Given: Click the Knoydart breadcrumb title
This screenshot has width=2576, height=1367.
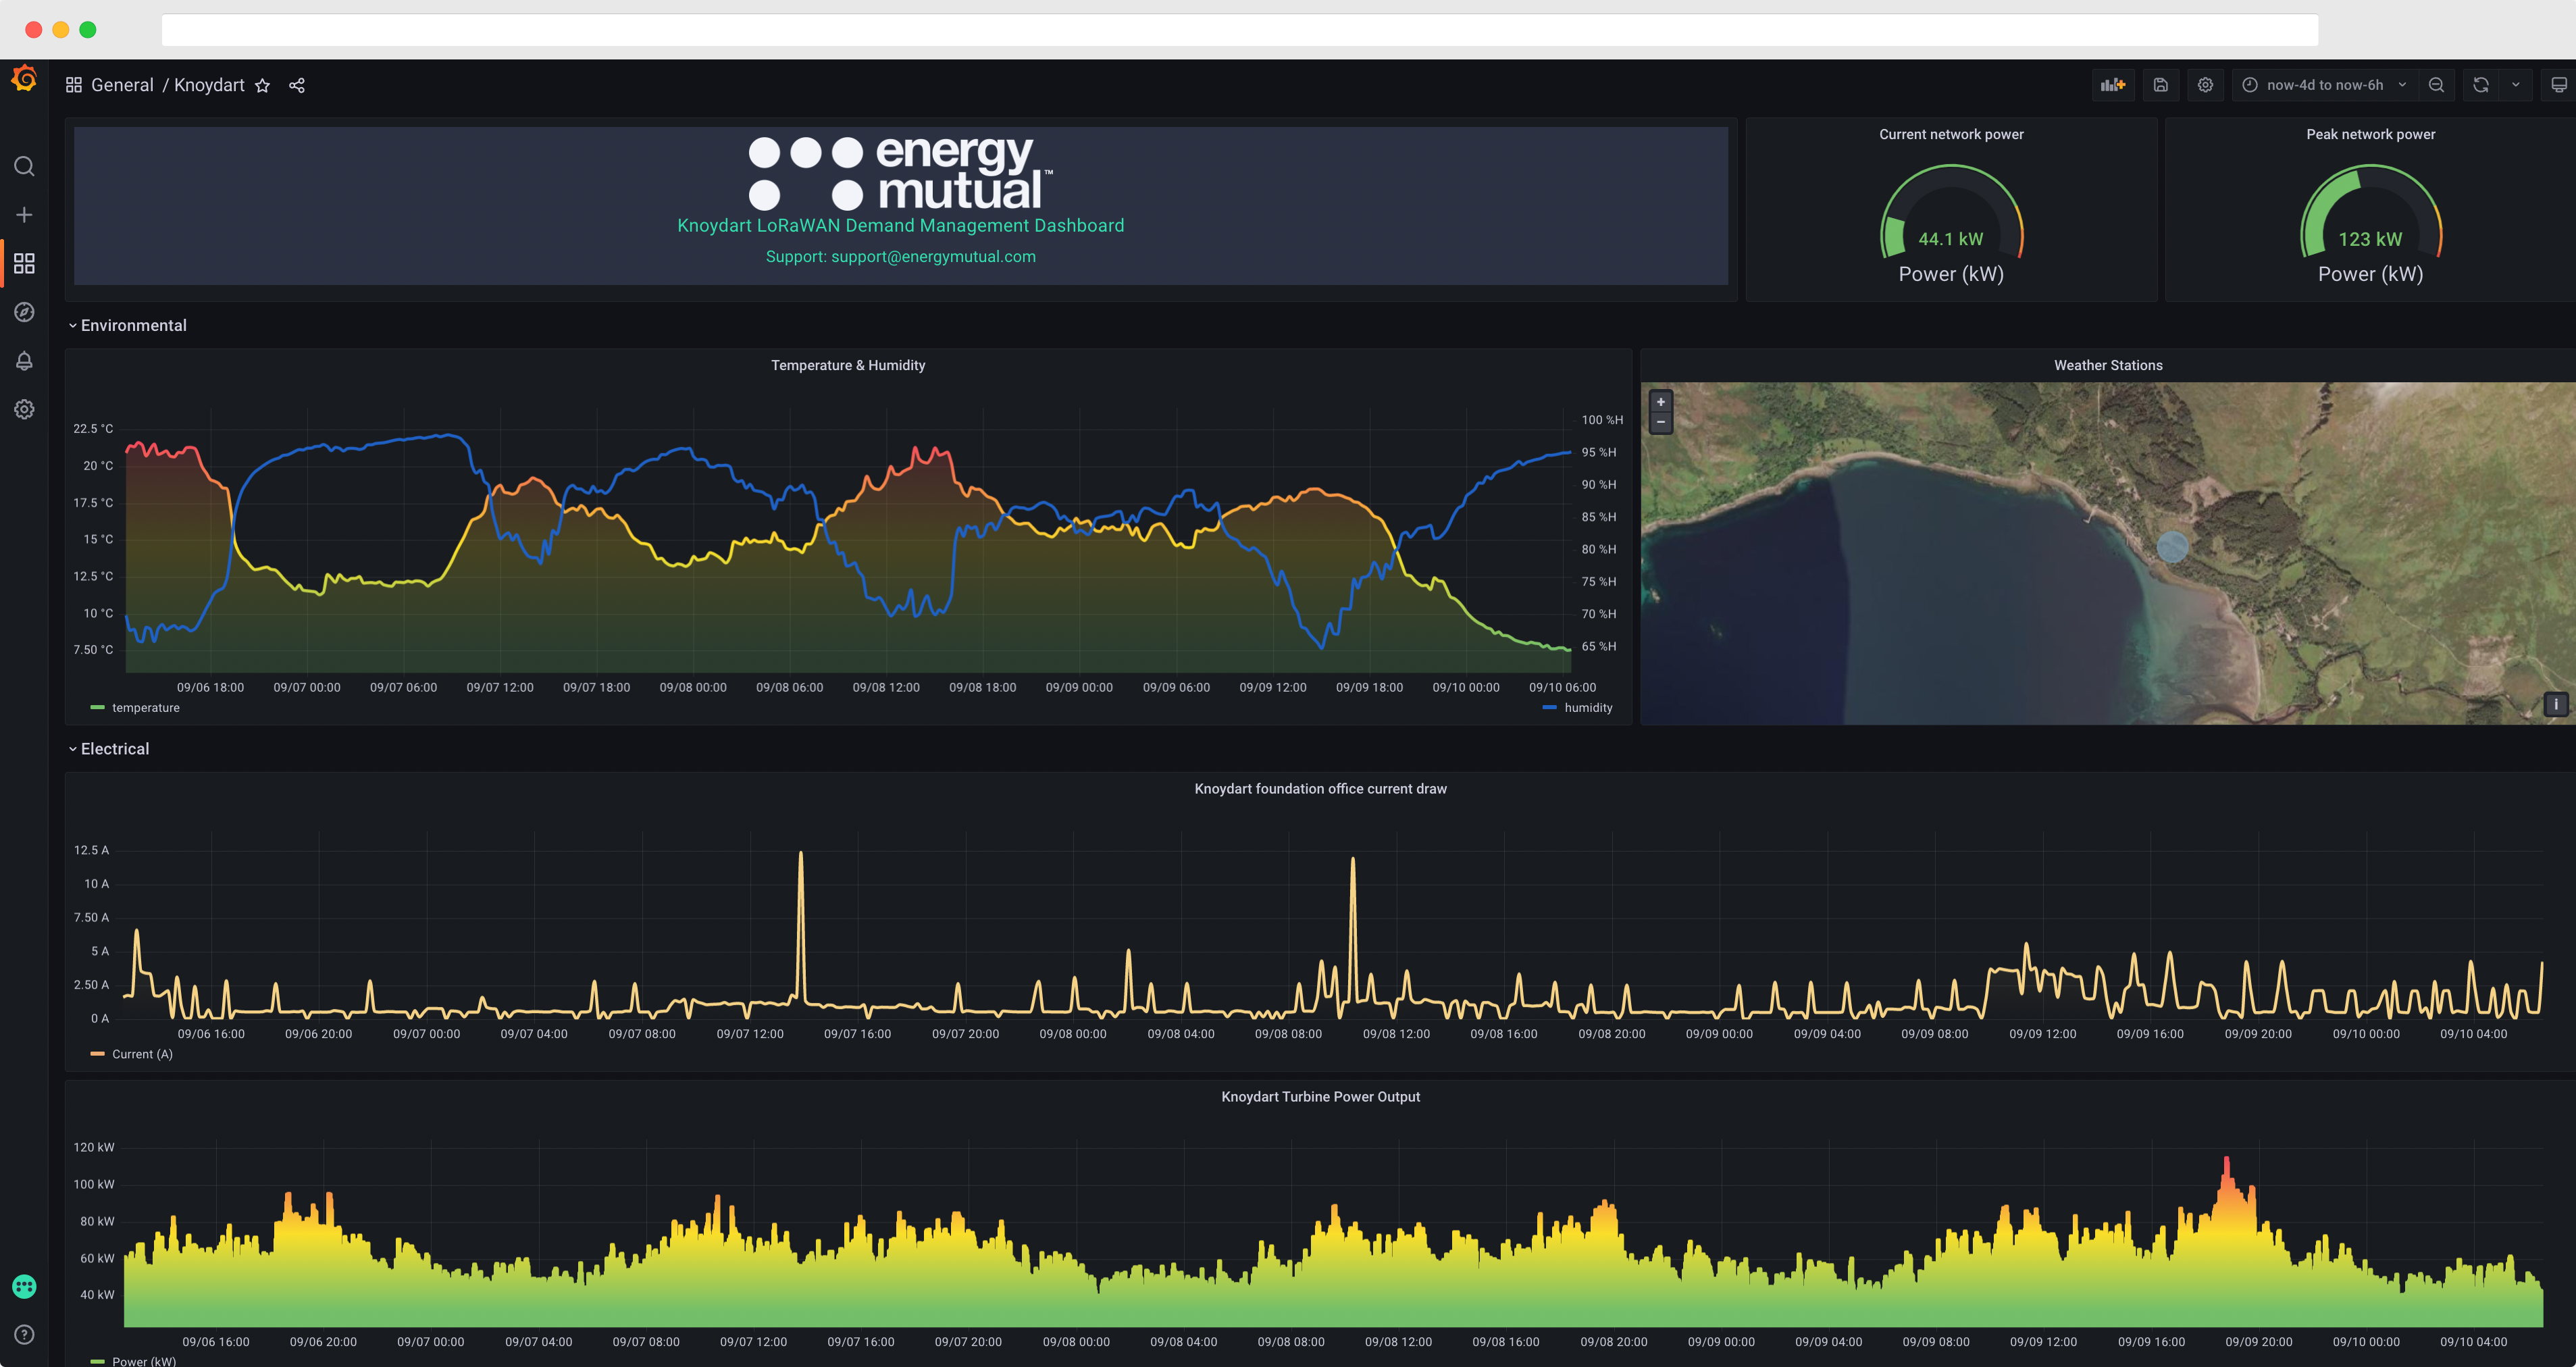Looking at the screenshot, I should pyautogui.click(x=209, y=85).
